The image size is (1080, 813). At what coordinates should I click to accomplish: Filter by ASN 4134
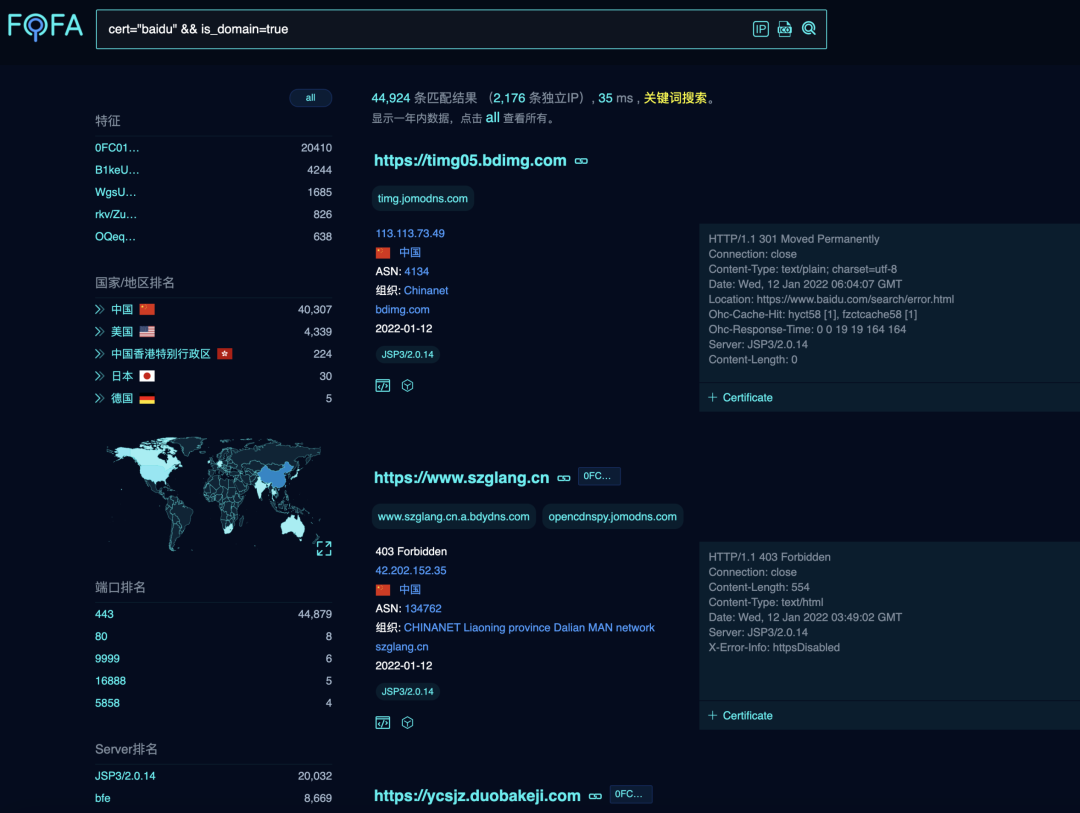pyautogui.click(x=416, y=271)
